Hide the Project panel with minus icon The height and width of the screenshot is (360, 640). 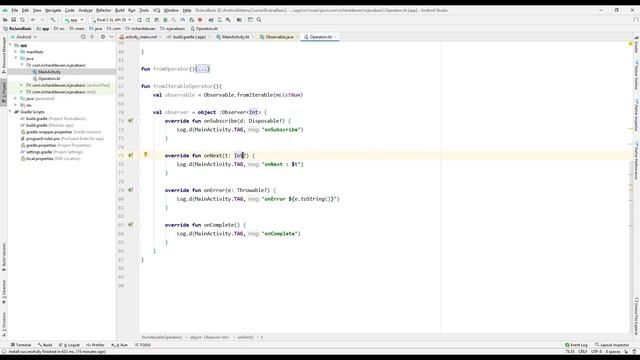click(x=111, y=37)
